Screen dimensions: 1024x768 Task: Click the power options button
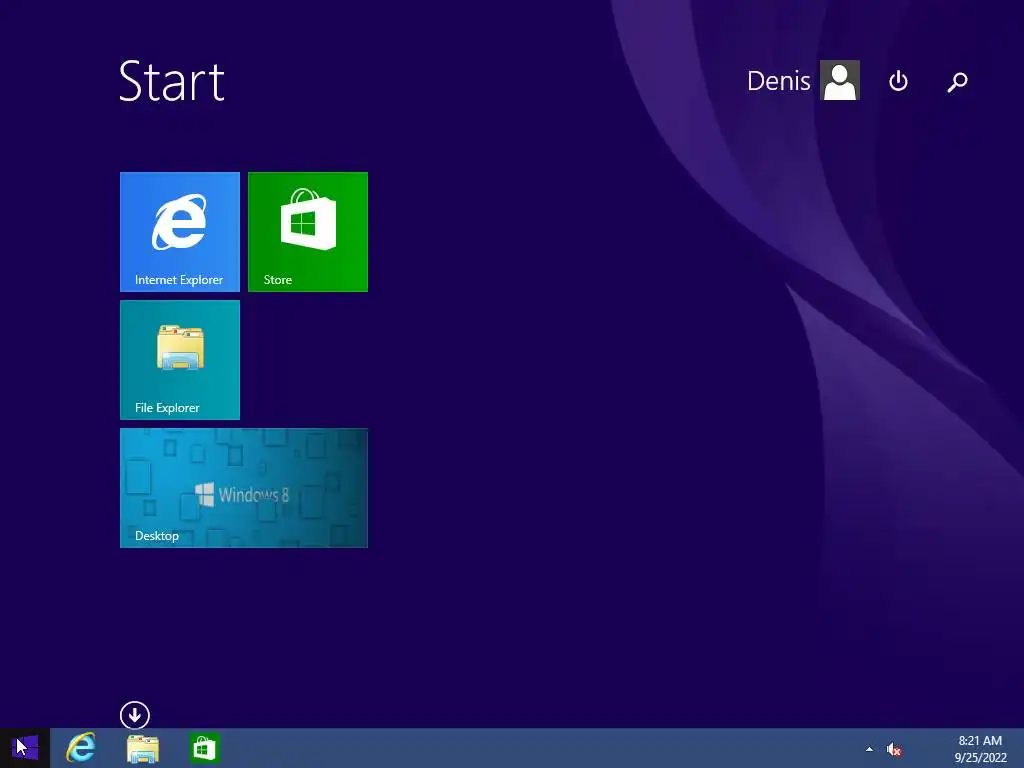(x=898, y=81)
